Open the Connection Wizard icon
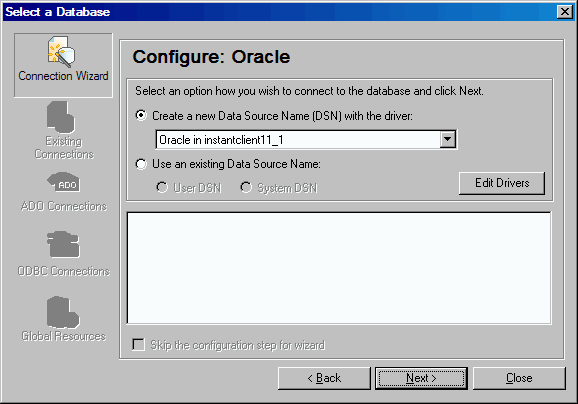The width and height of the screenshot is (578, 404). point(61,52)
